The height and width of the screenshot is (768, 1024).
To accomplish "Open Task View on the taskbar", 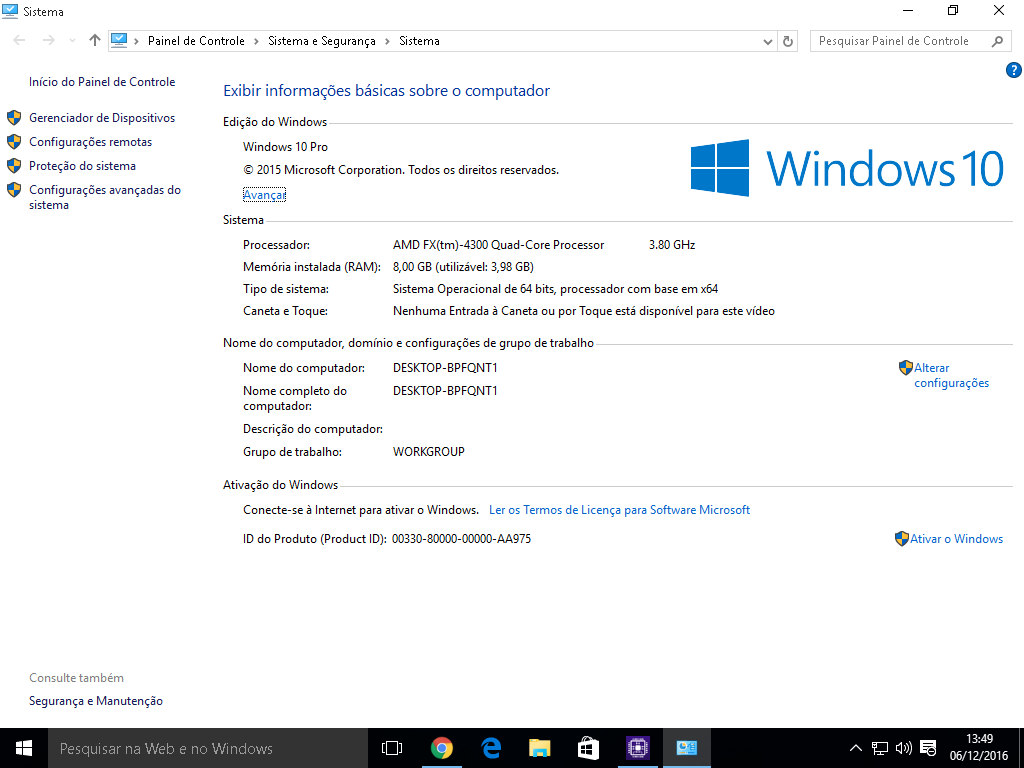I will tap(392, 748).
